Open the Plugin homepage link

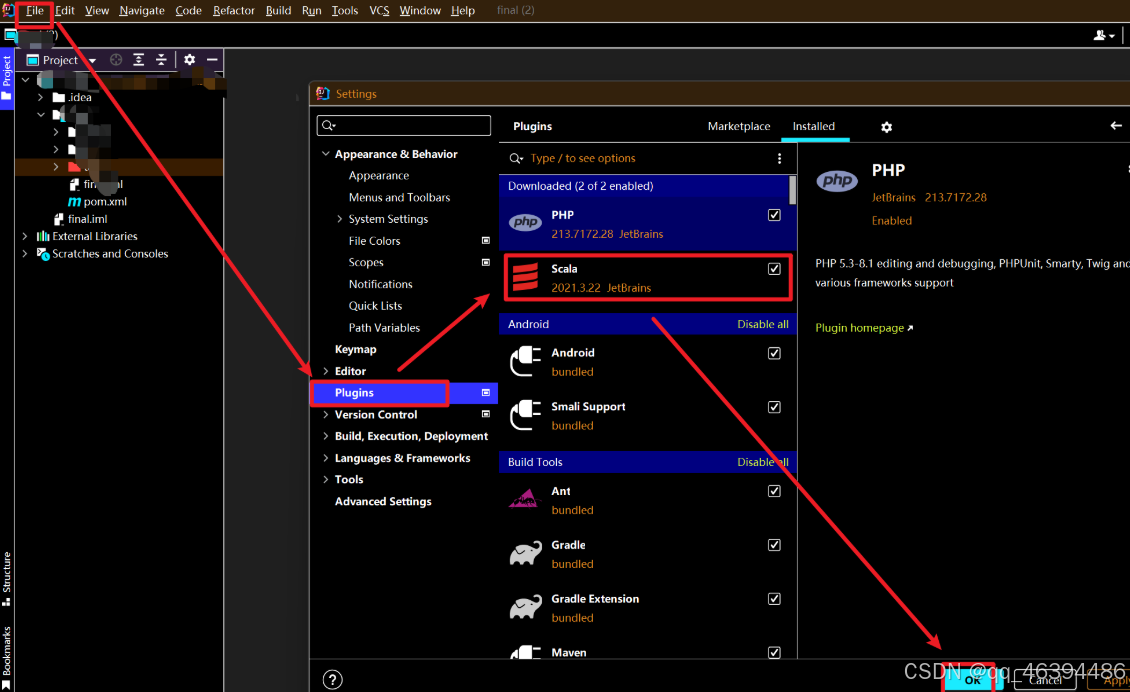(x=863, y=328)
